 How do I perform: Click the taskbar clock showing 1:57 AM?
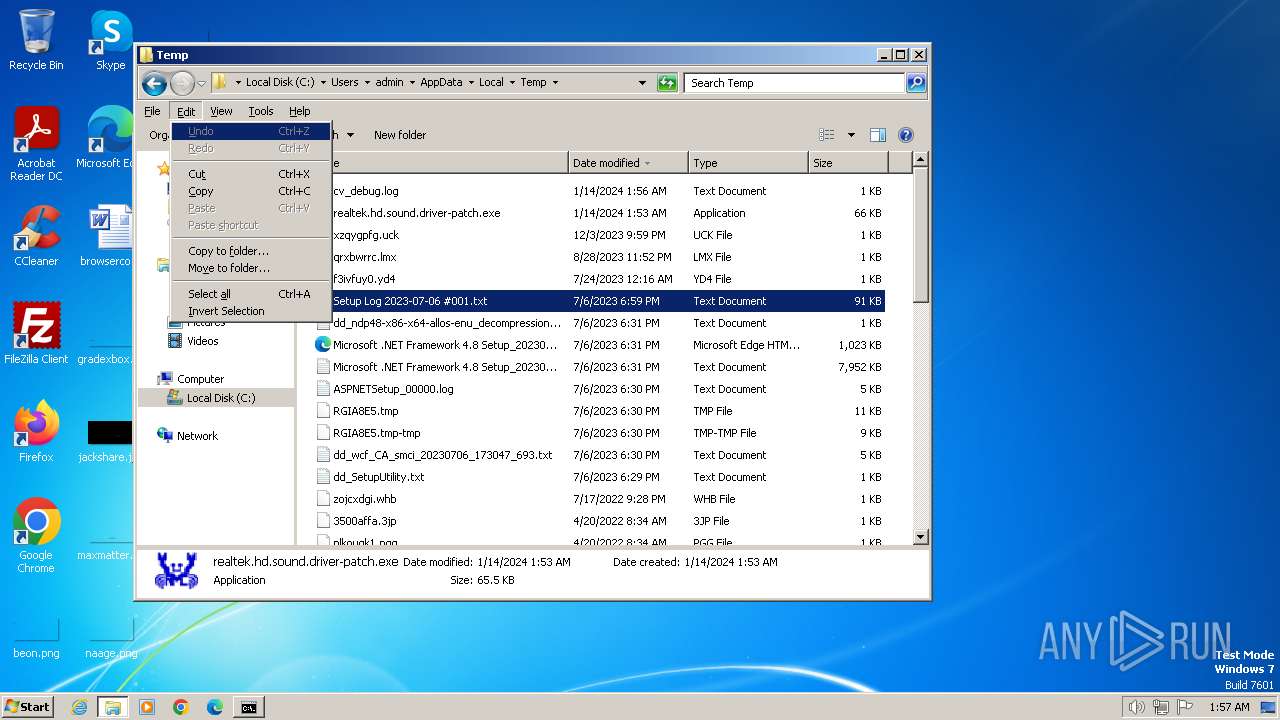[1229, 707]
